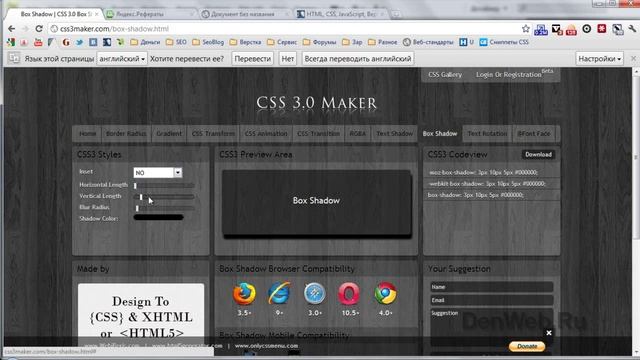Open the Google G bookmark icon

[66, 42]
